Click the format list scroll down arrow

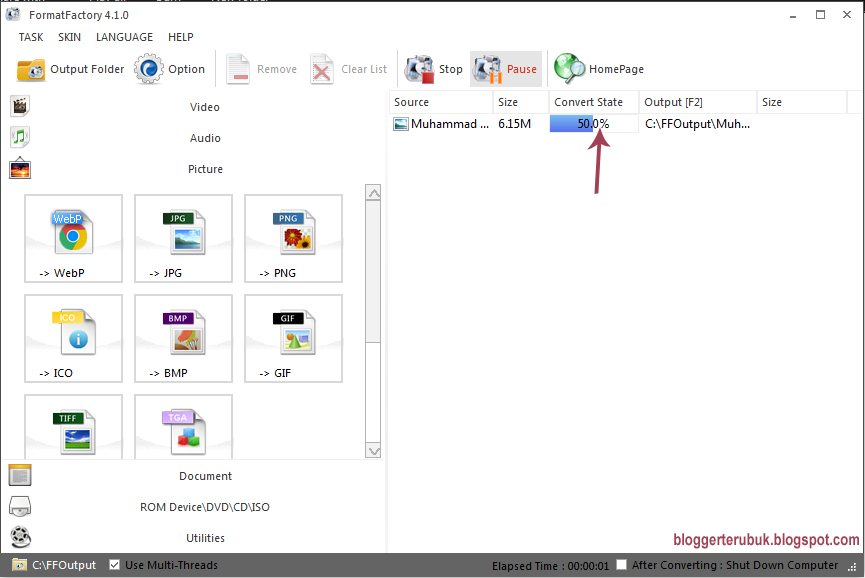373,451
